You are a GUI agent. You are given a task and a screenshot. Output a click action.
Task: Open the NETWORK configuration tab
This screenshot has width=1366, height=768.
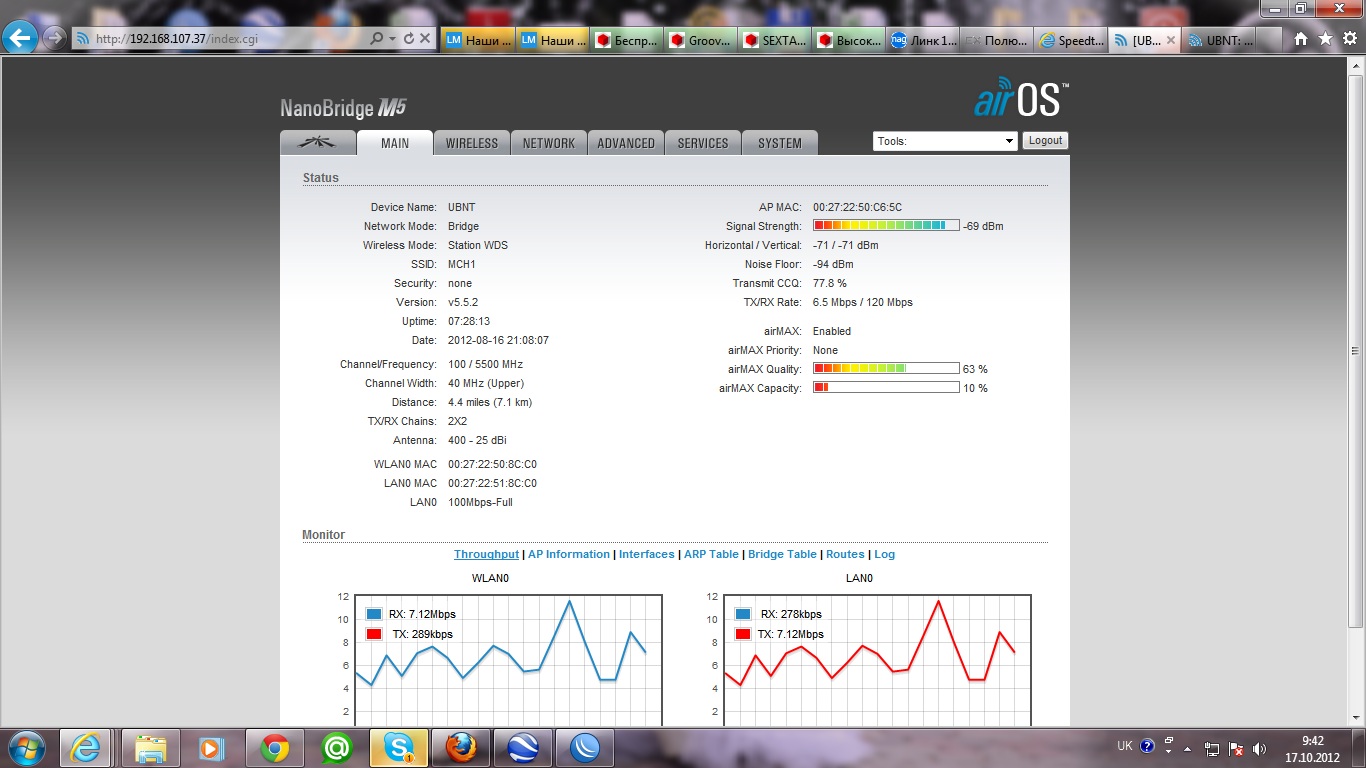549,143
